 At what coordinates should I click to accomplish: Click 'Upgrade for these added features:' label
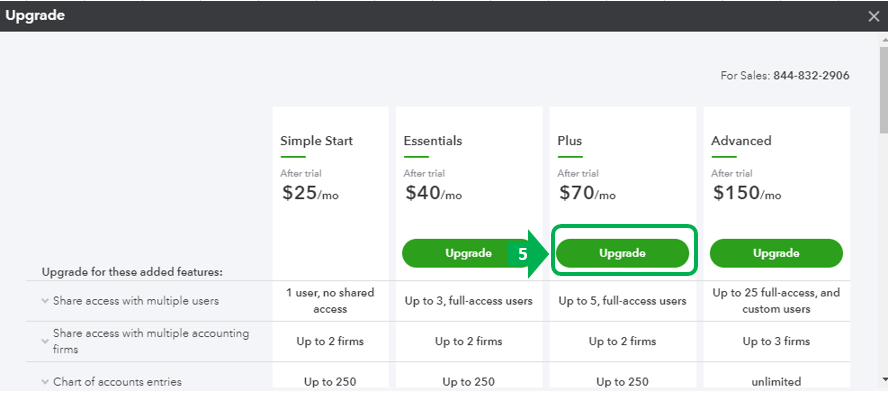[132, 272]
